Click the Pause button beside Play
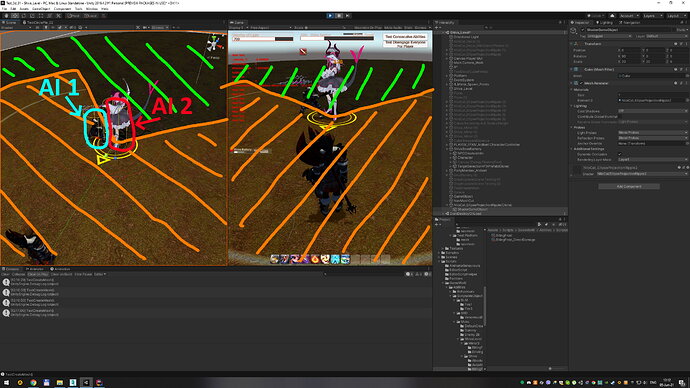Viewport: 690px width, 388px height. (339, 16)
